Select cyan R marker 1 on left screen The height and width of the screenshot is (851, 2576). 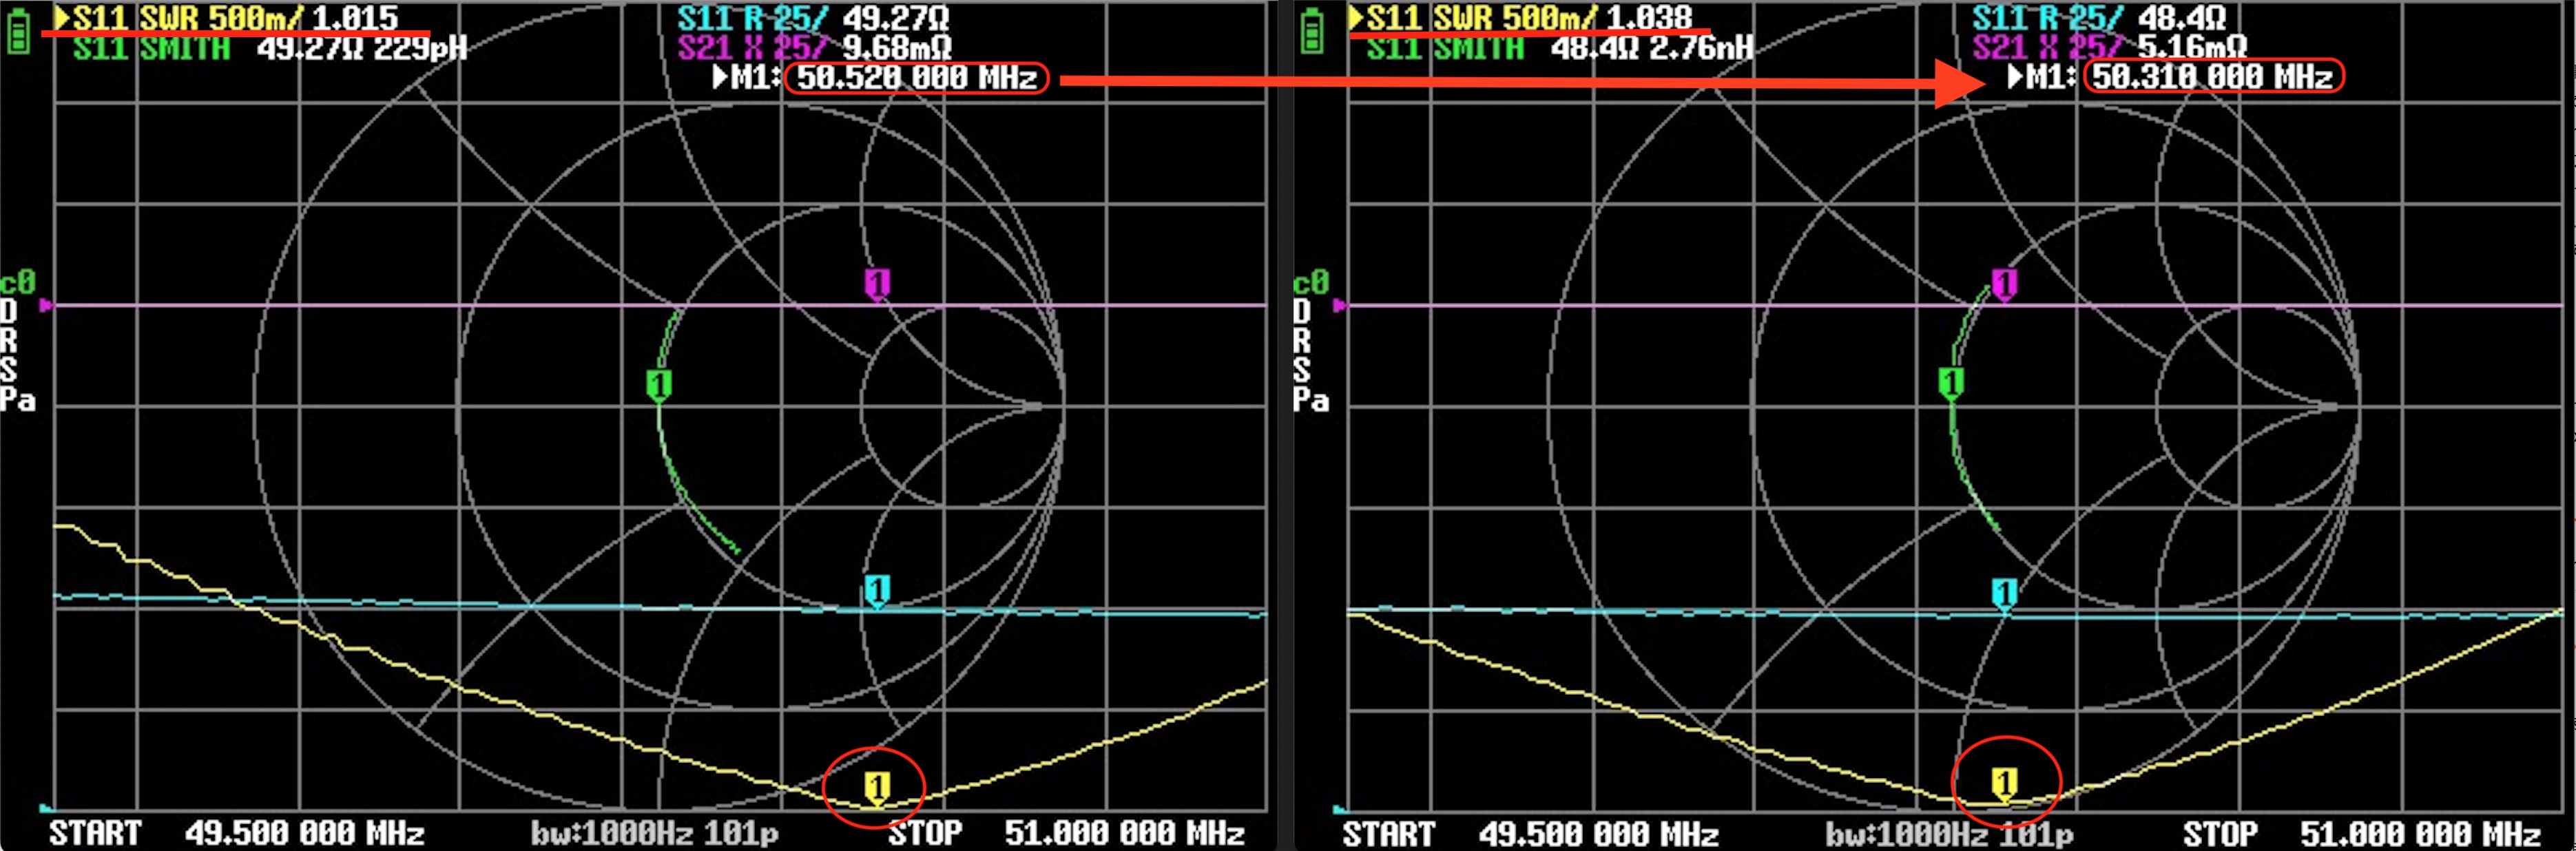tap(877, 591)
